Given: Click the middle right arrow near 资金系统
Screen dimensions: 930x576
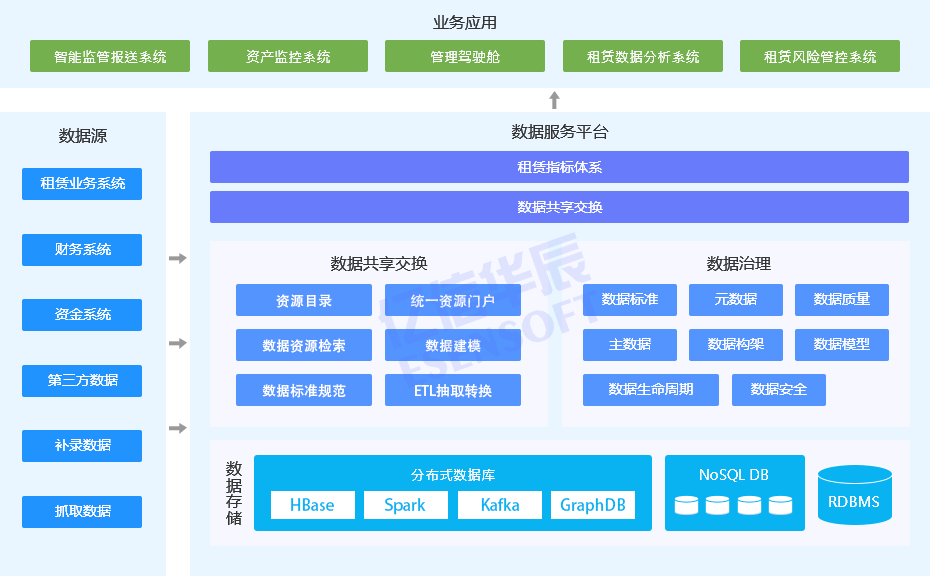Looking at the screenshot, I should pos(178,343).
